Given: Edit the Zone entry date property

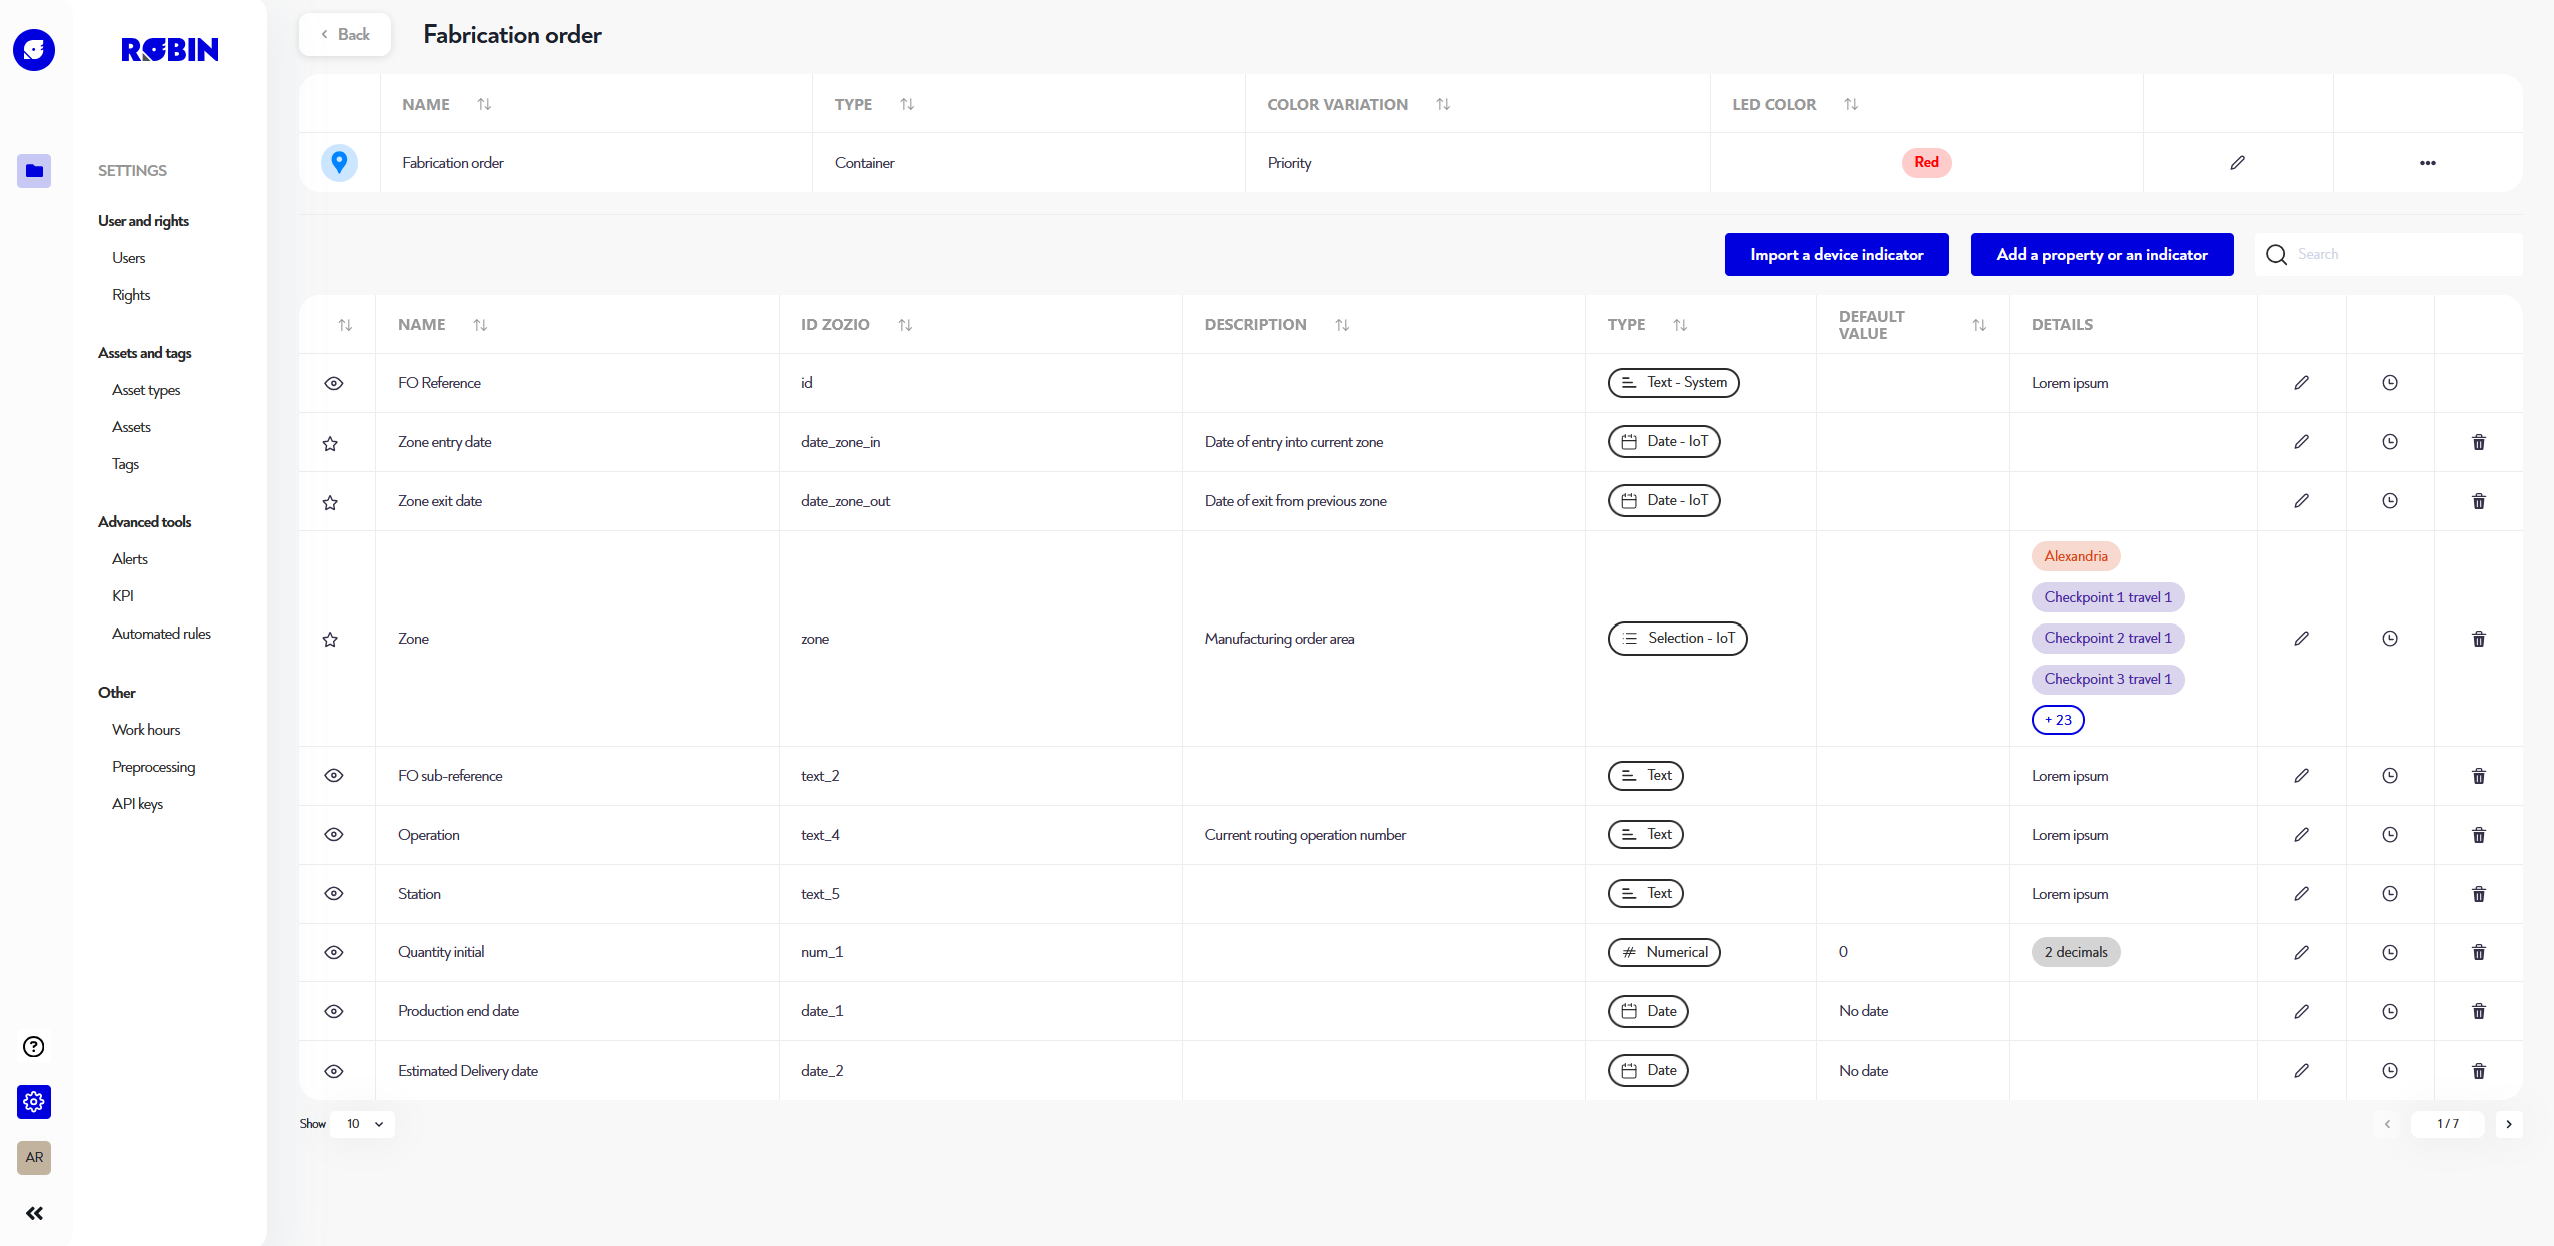Looking at the screenshot, I should (x=2302, y=442).
